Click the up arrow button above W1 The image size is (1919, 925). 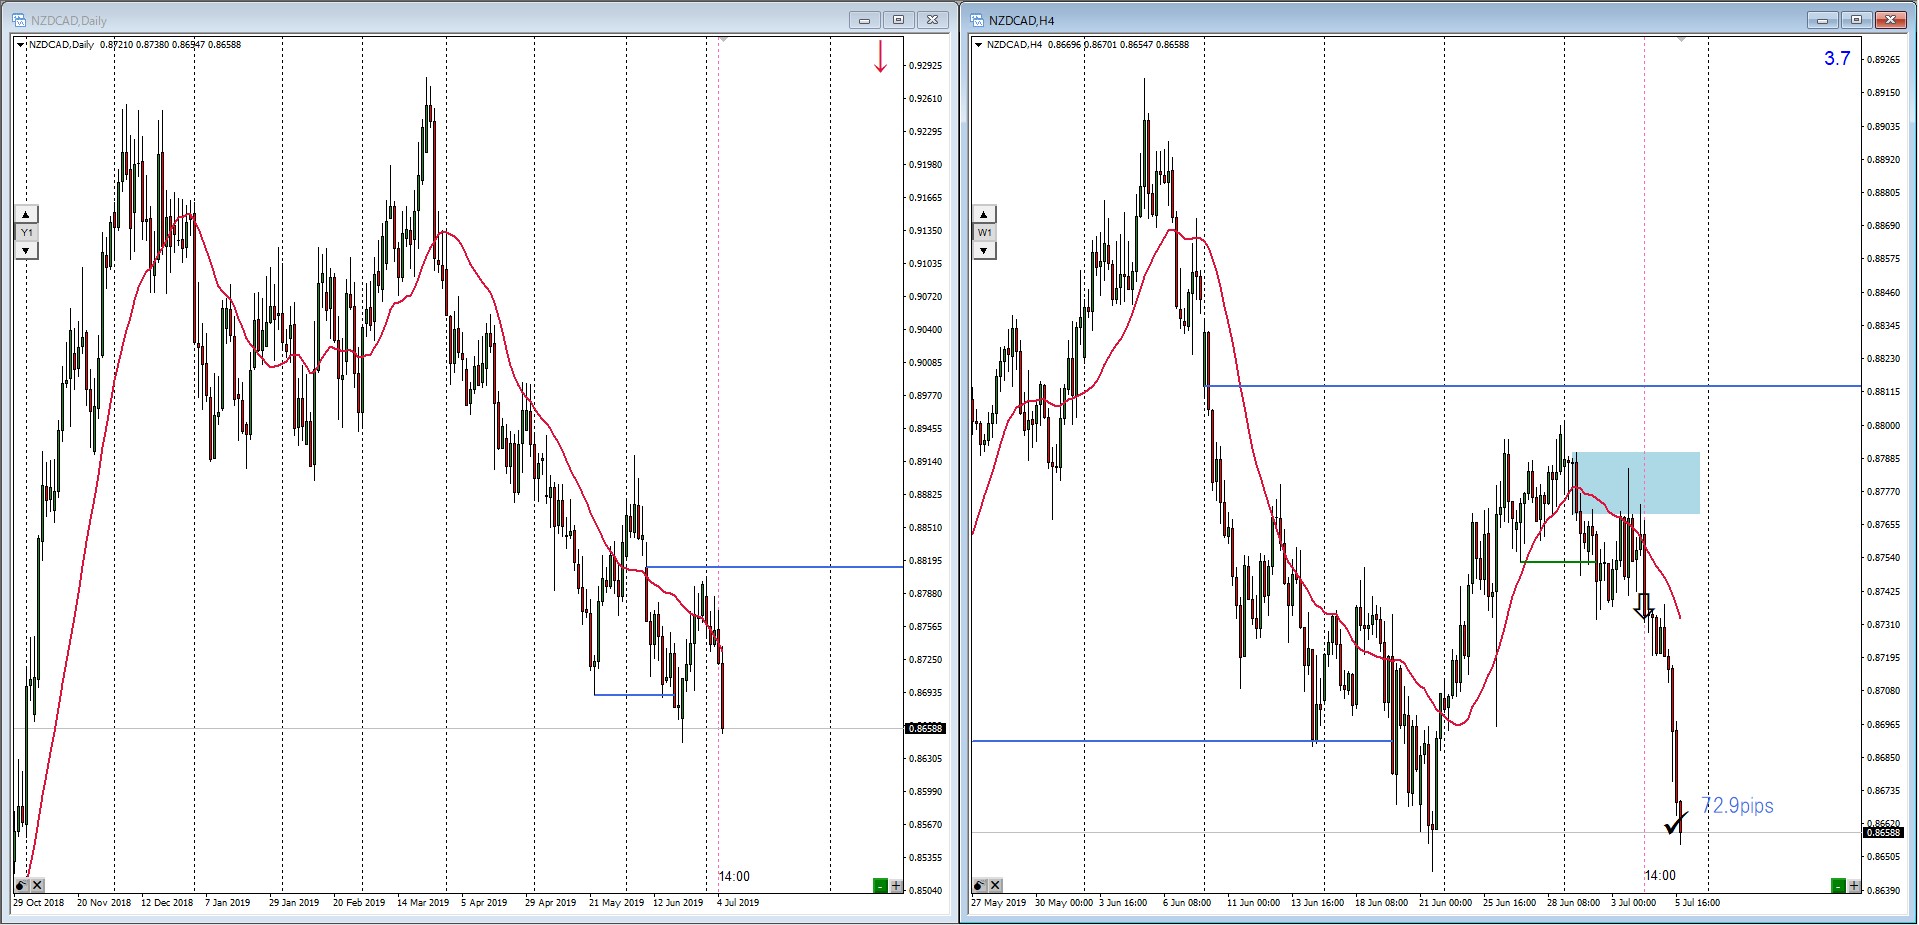(x=984, y=214)
